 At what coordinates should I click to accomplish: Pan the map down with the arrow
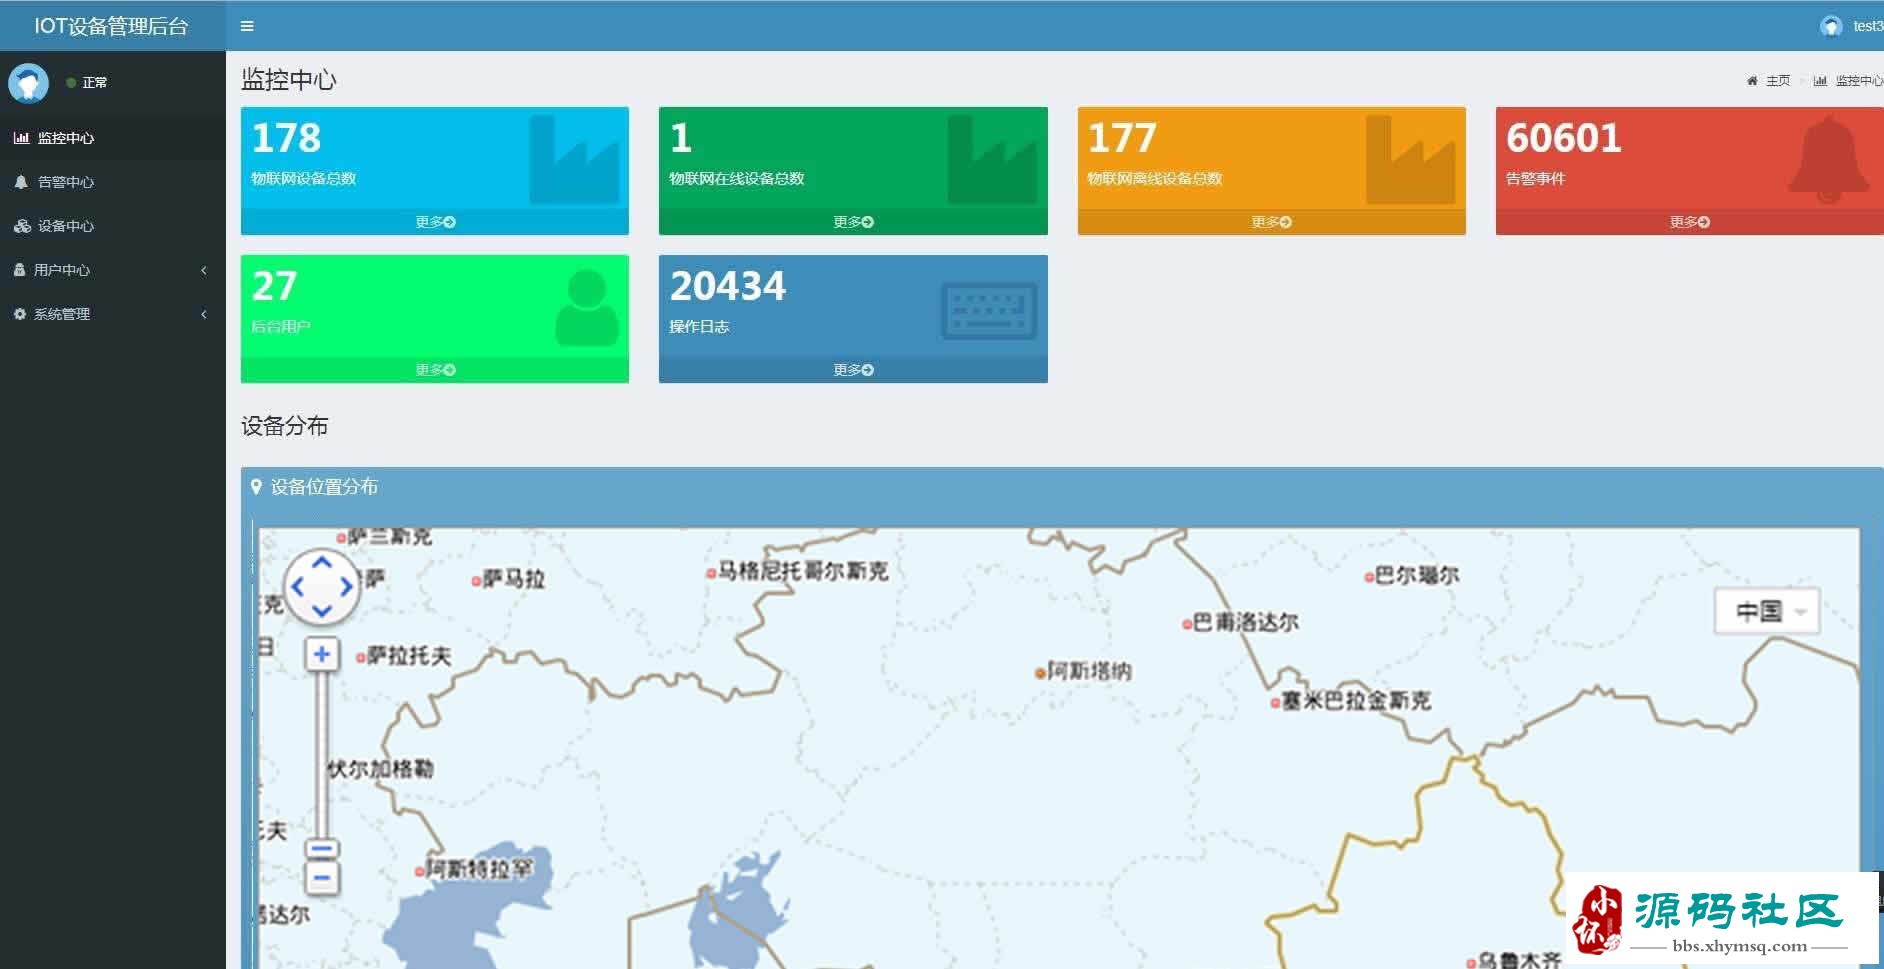tap(322, 611)
